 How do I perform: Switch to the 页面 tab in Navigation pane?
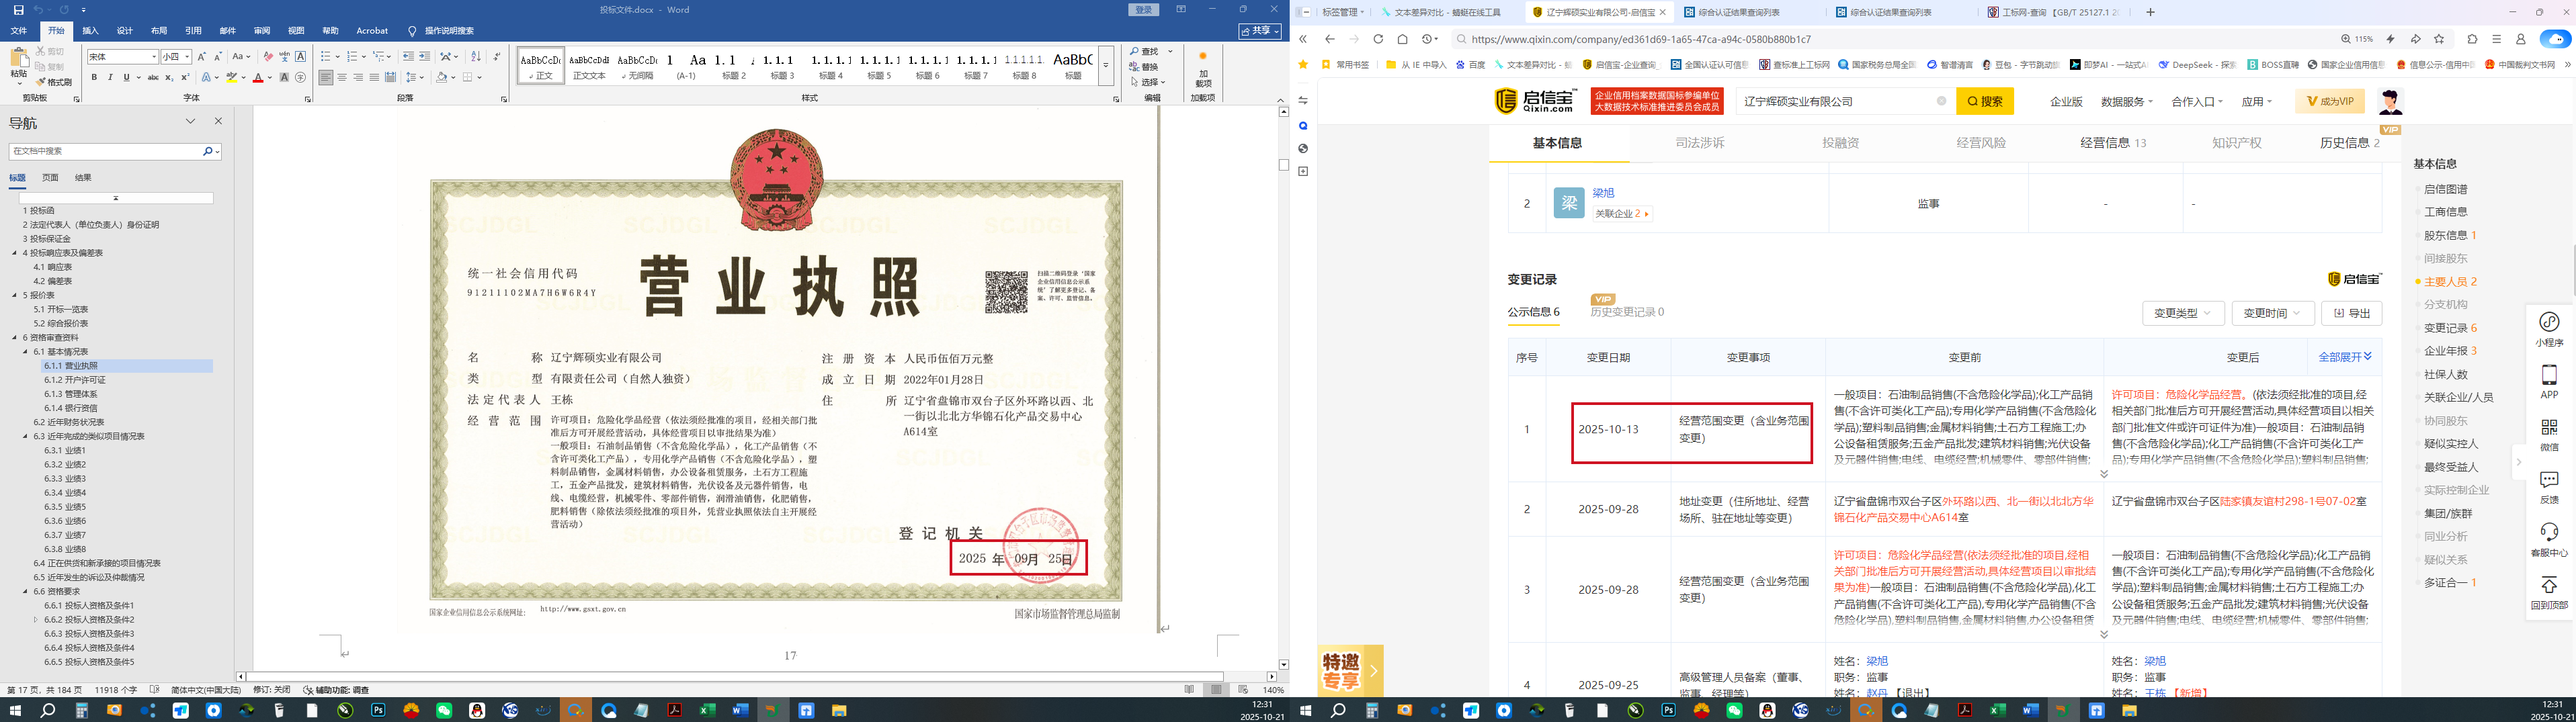(50, 178)
